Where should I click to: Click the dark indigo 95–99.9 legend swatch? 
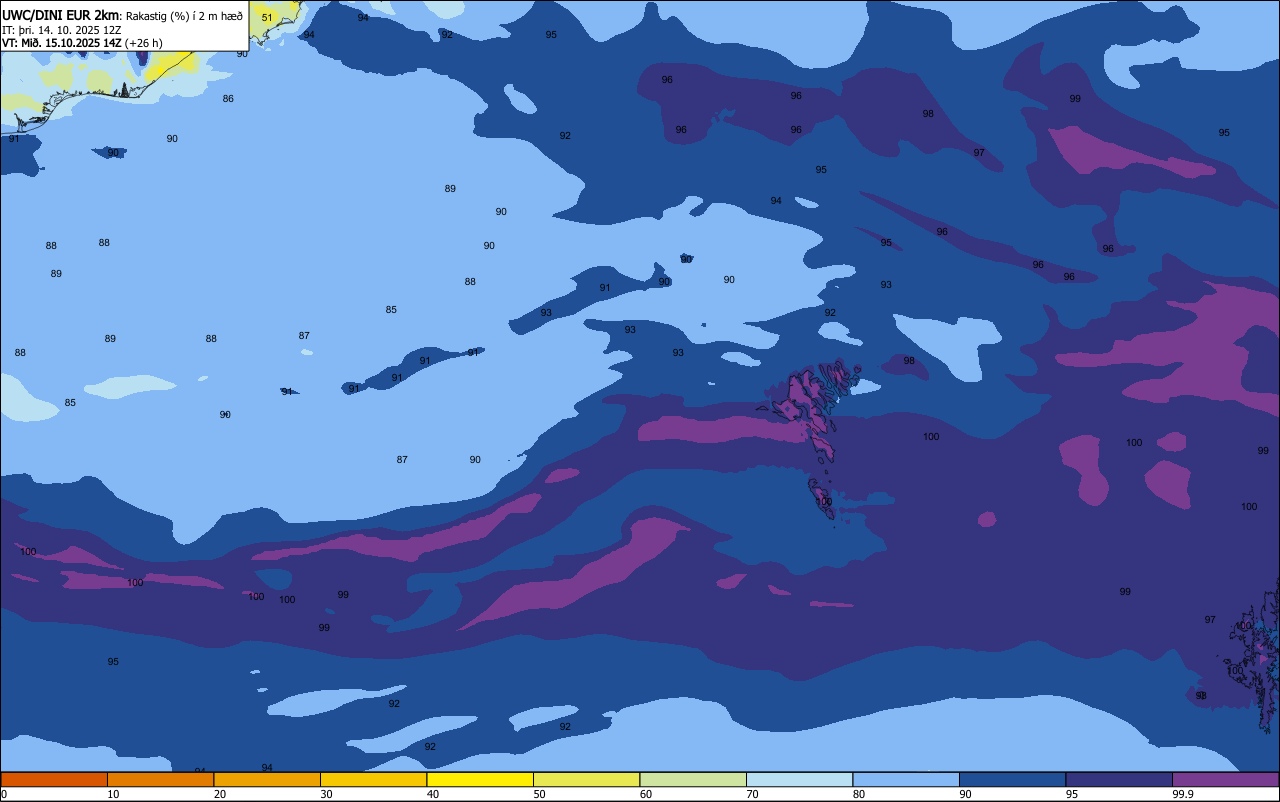[x=1119, y=779]
